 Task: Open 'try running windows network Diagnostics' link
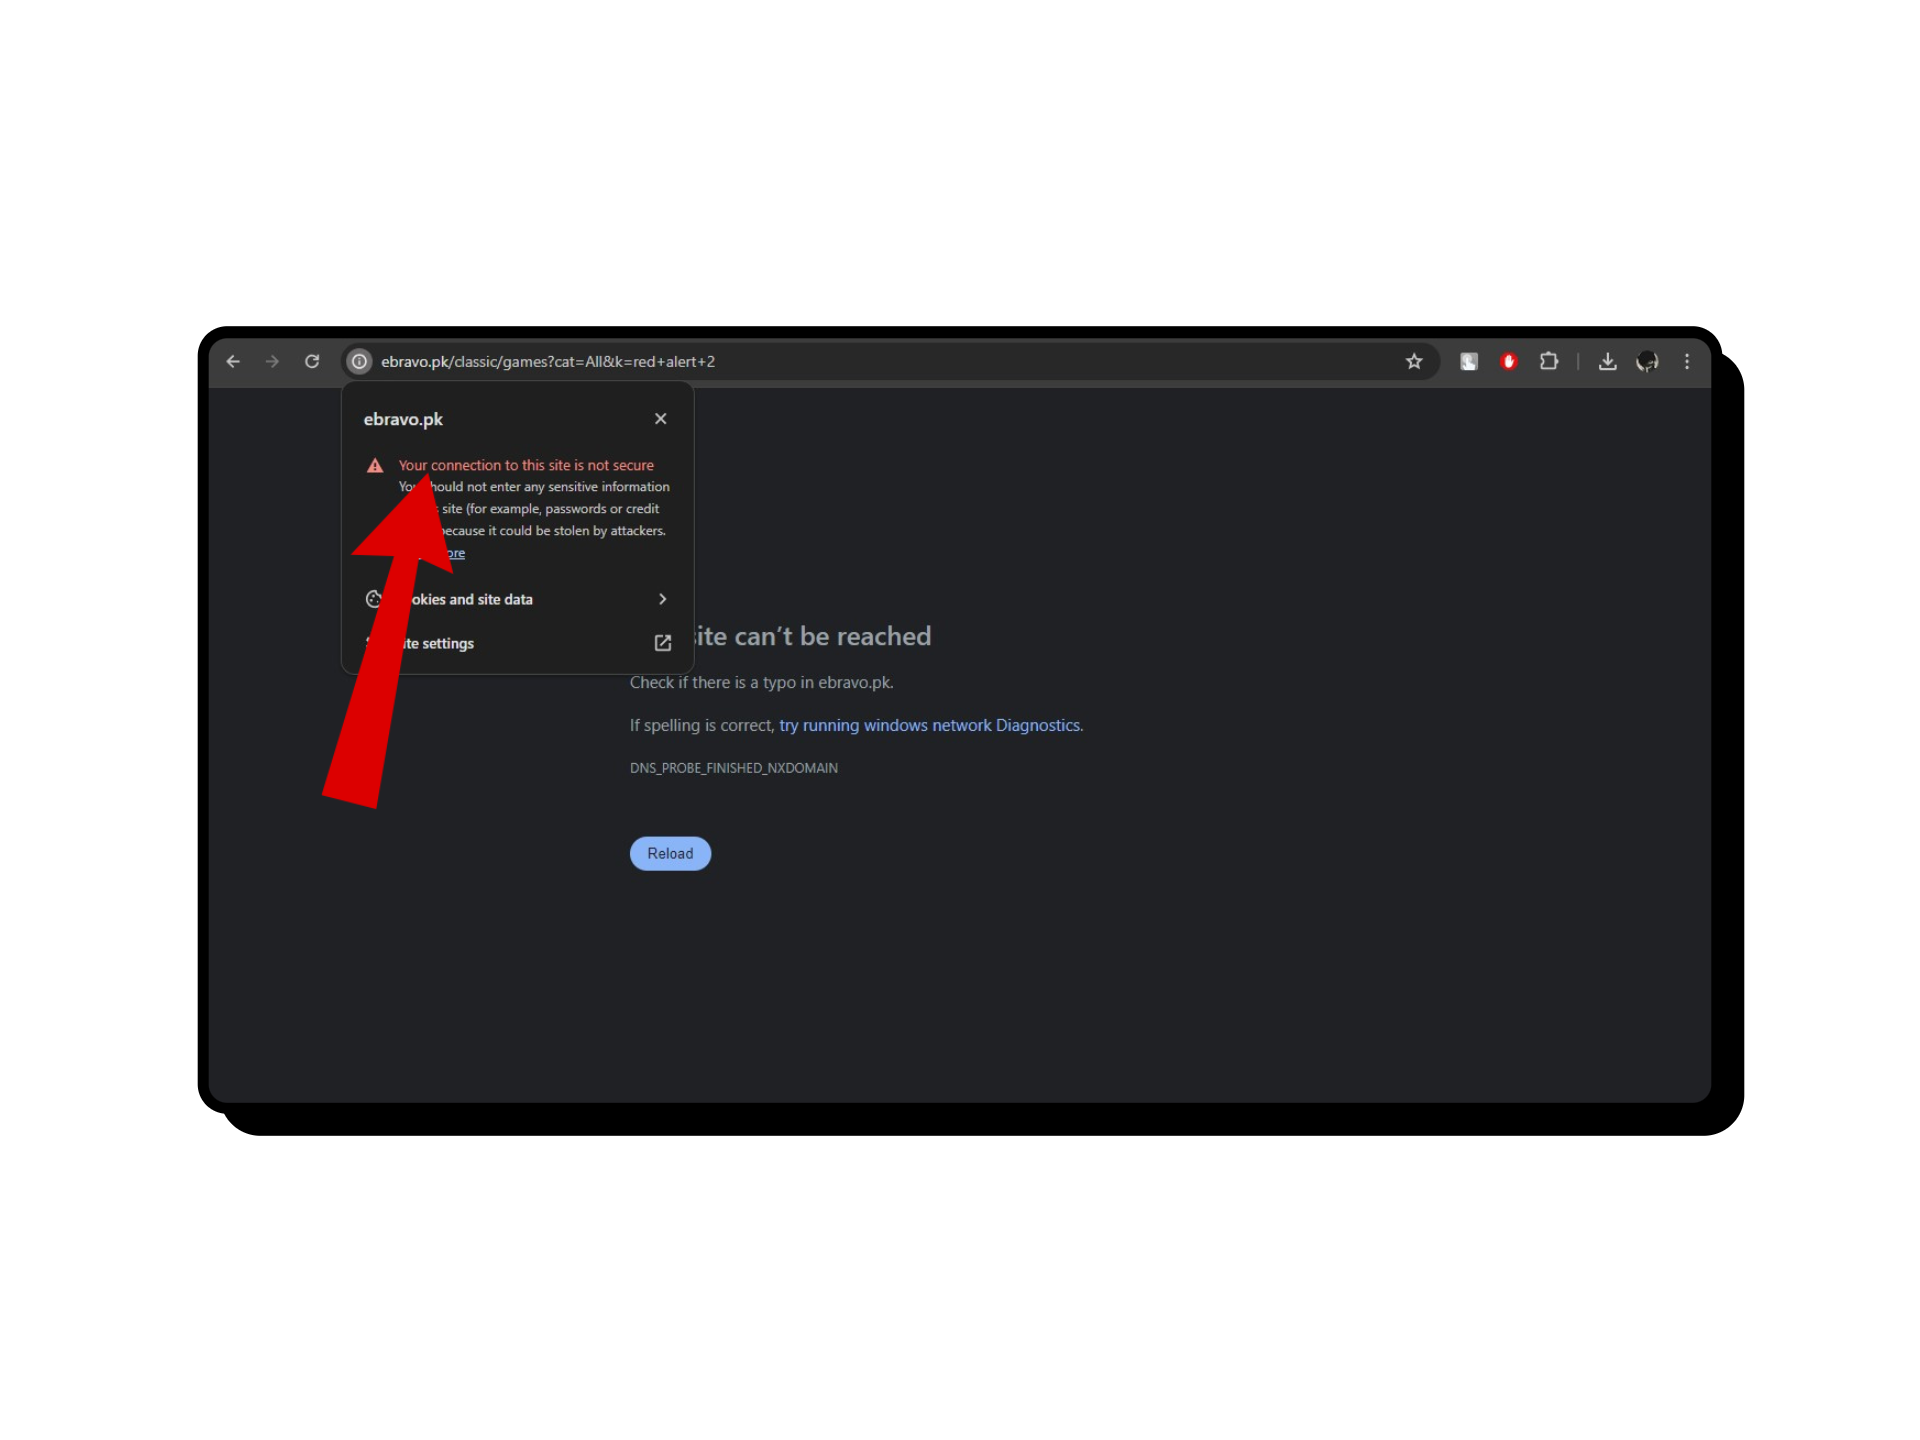tap(929, 725)
